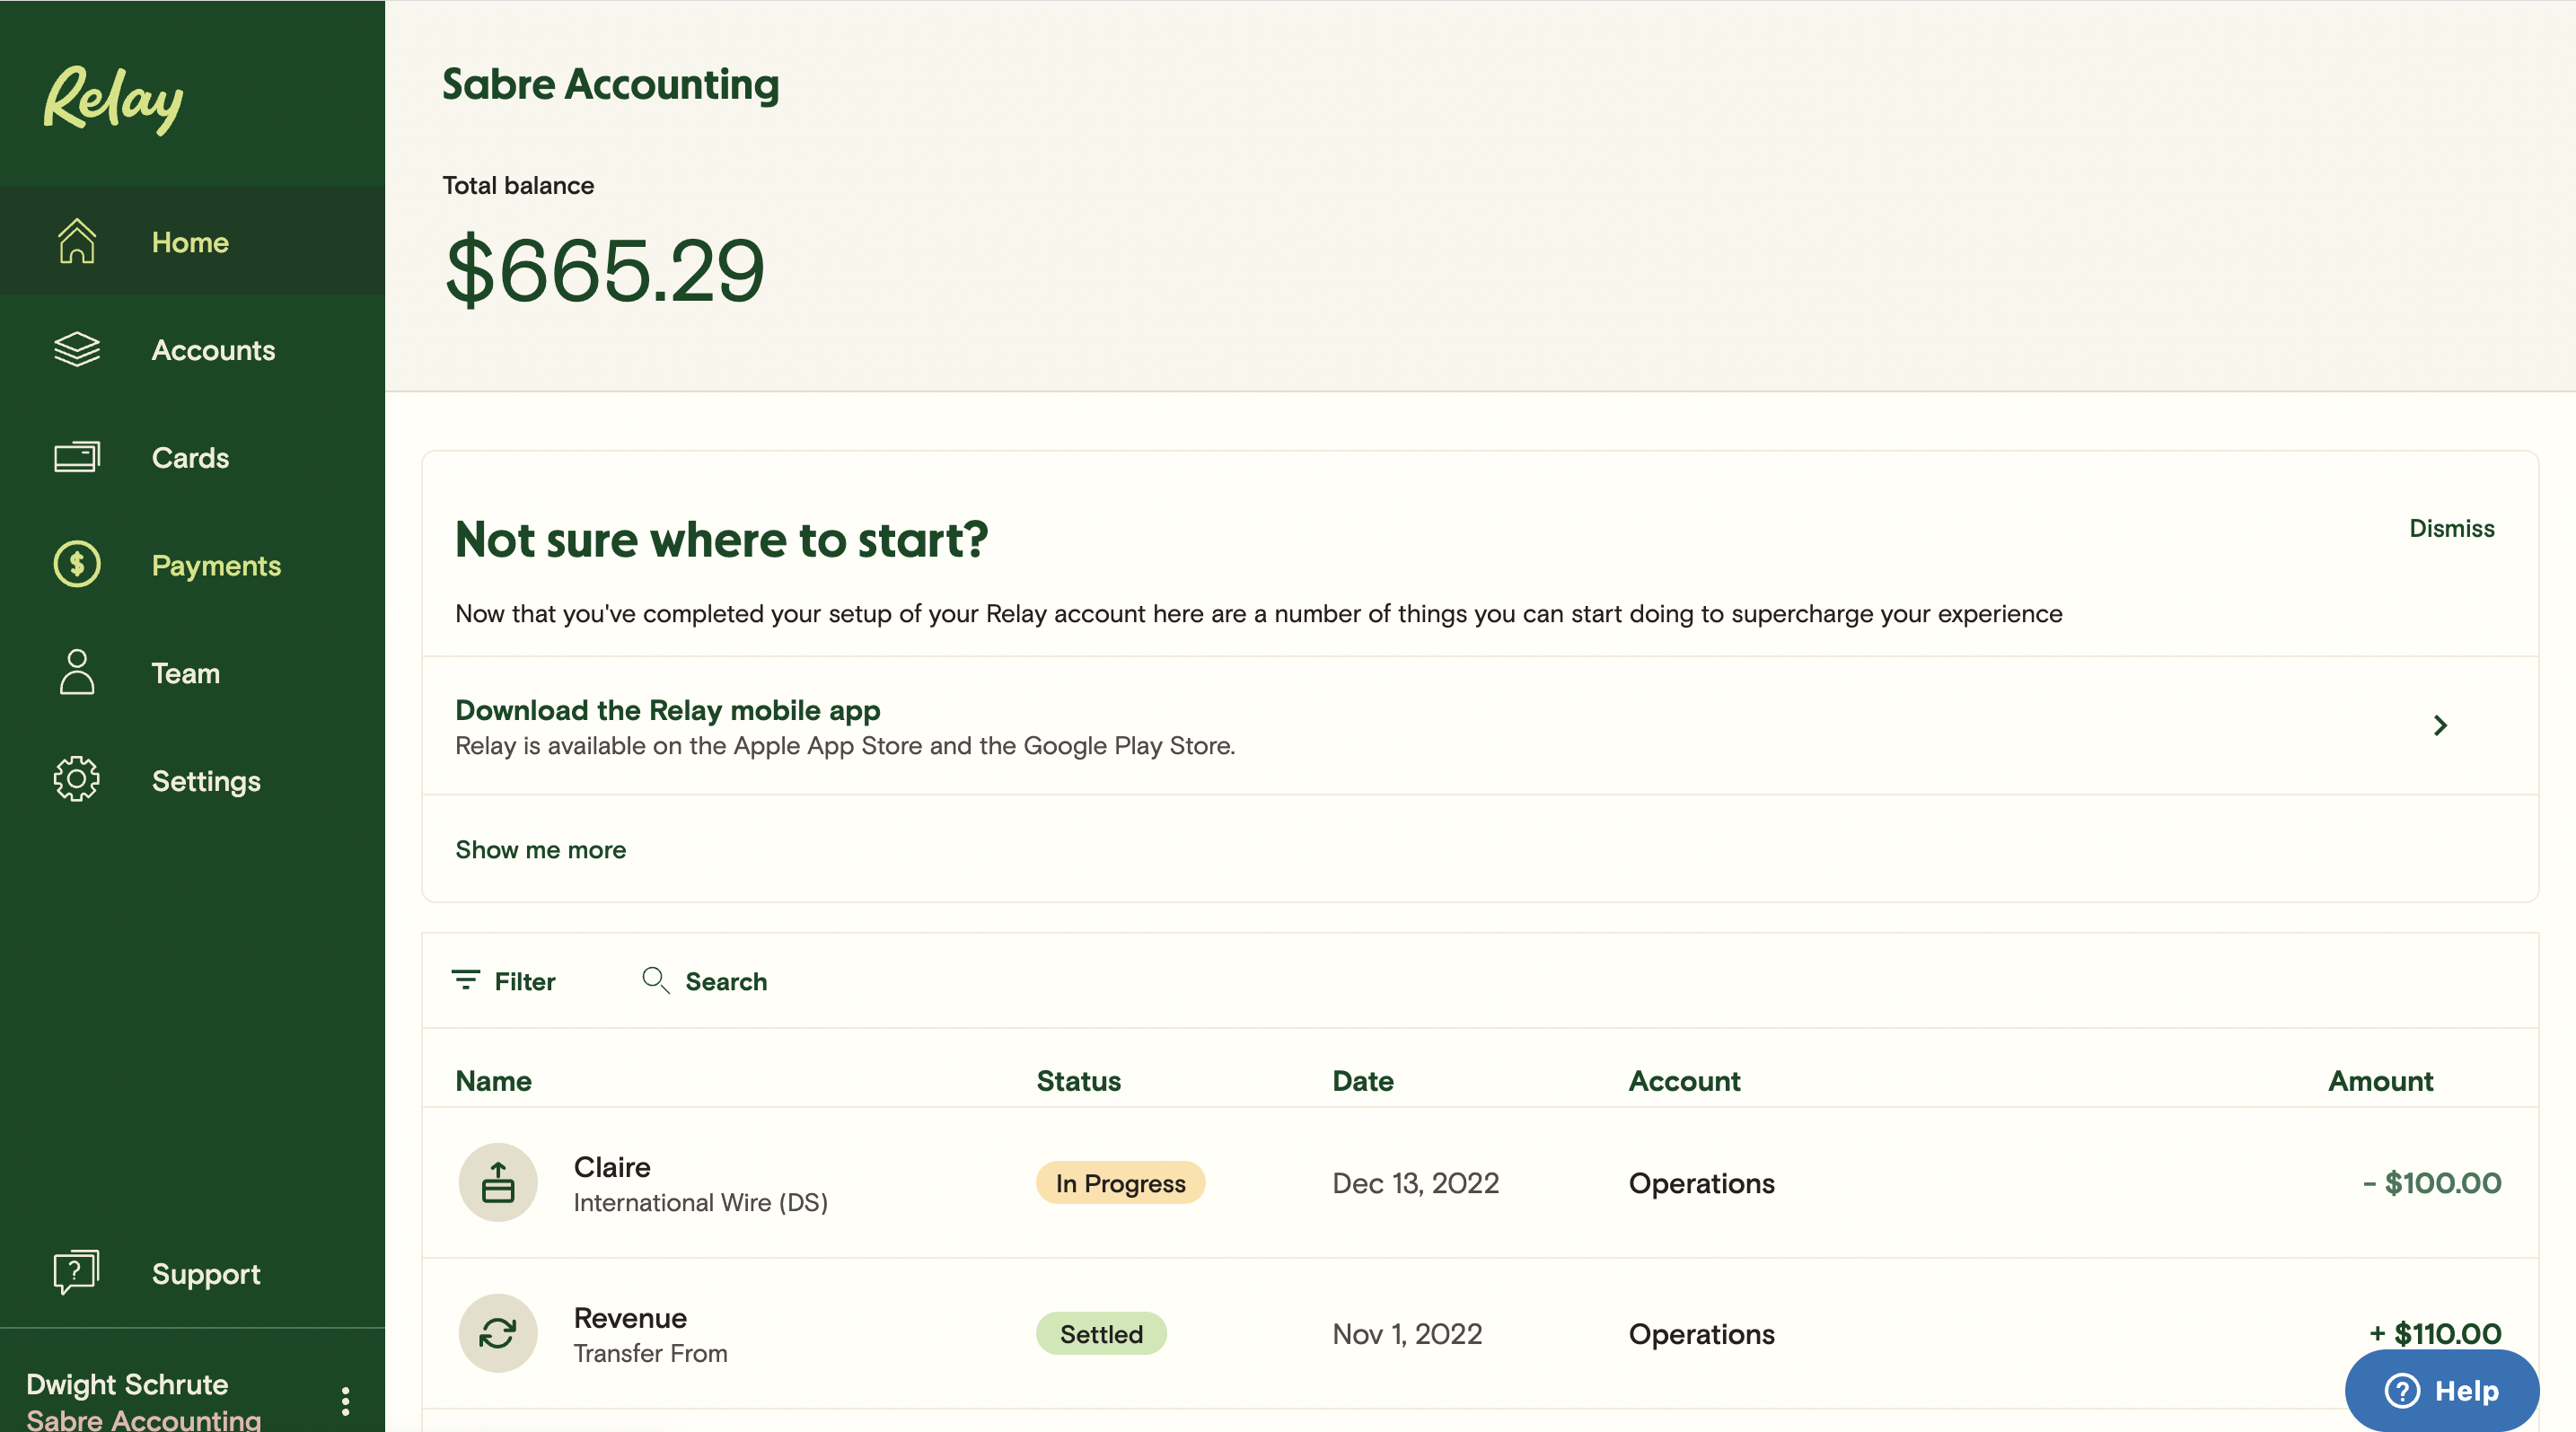Click the In Progress status badge for Claire
Viewport: 2576px width, 1432px height.
click(x=1120, y=1182)
